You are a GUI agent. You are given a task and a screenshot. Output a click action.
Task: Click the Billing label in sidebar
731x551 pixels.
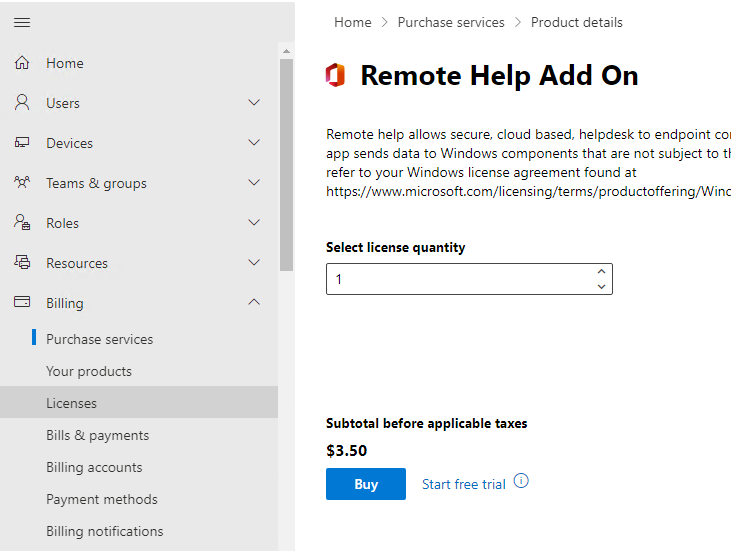click(65, 303)
